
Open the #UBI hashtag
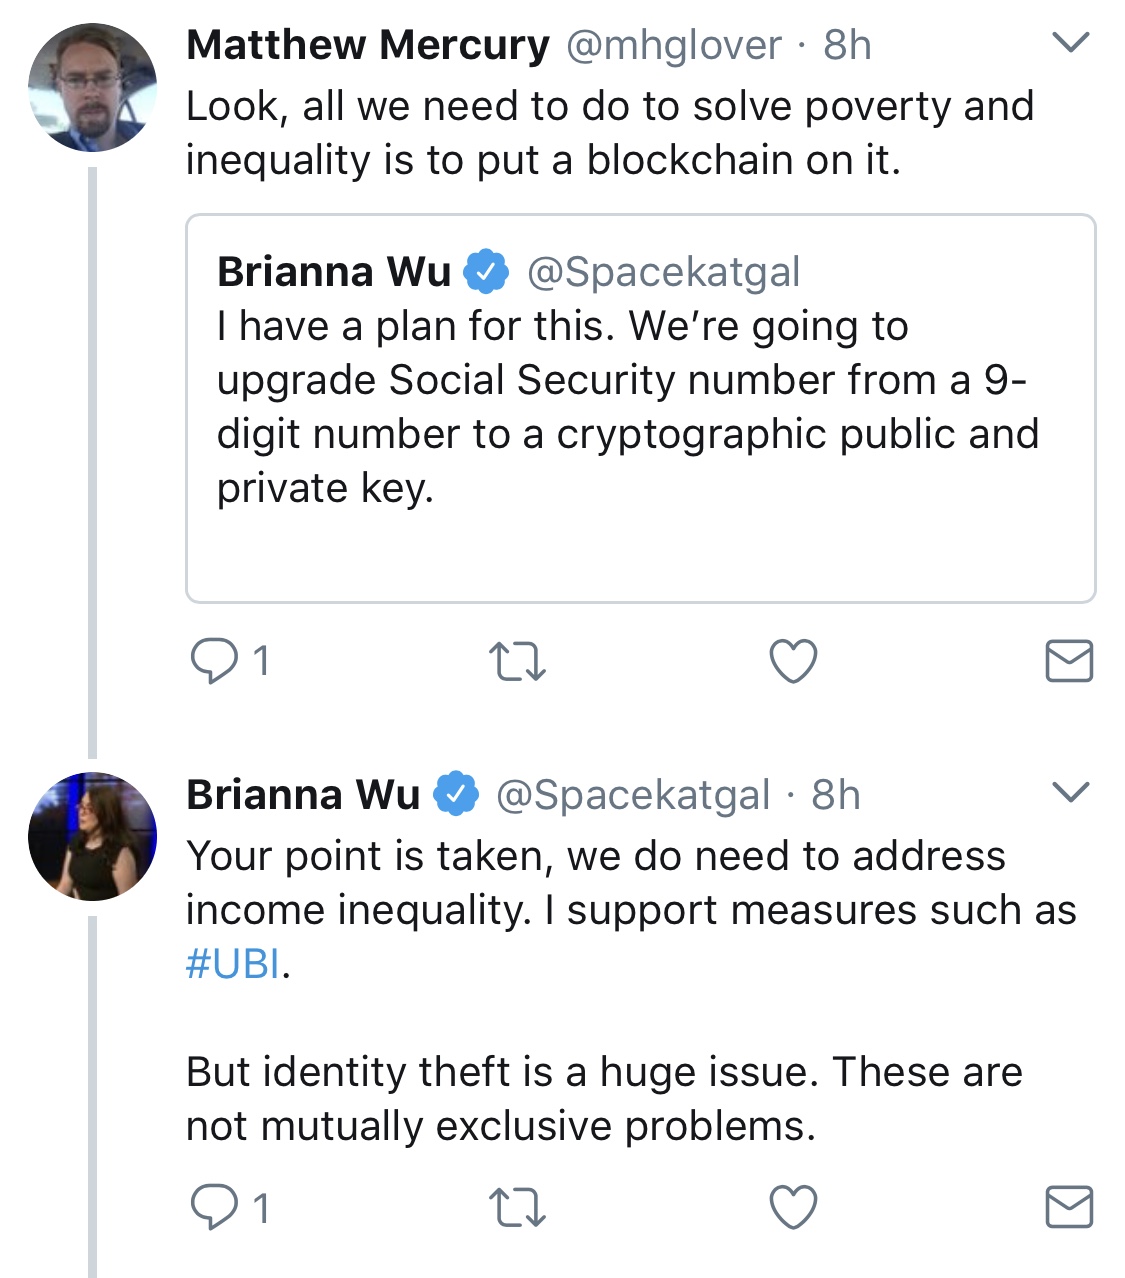233,964
